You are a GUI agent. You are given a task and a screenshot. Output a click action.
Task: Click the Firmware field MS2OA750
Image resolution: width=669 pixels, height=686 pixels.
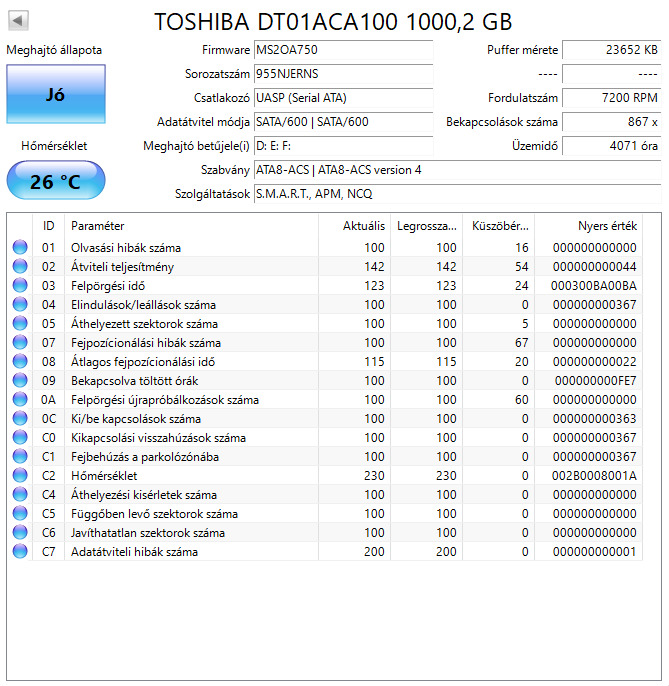tap(343, 50)
